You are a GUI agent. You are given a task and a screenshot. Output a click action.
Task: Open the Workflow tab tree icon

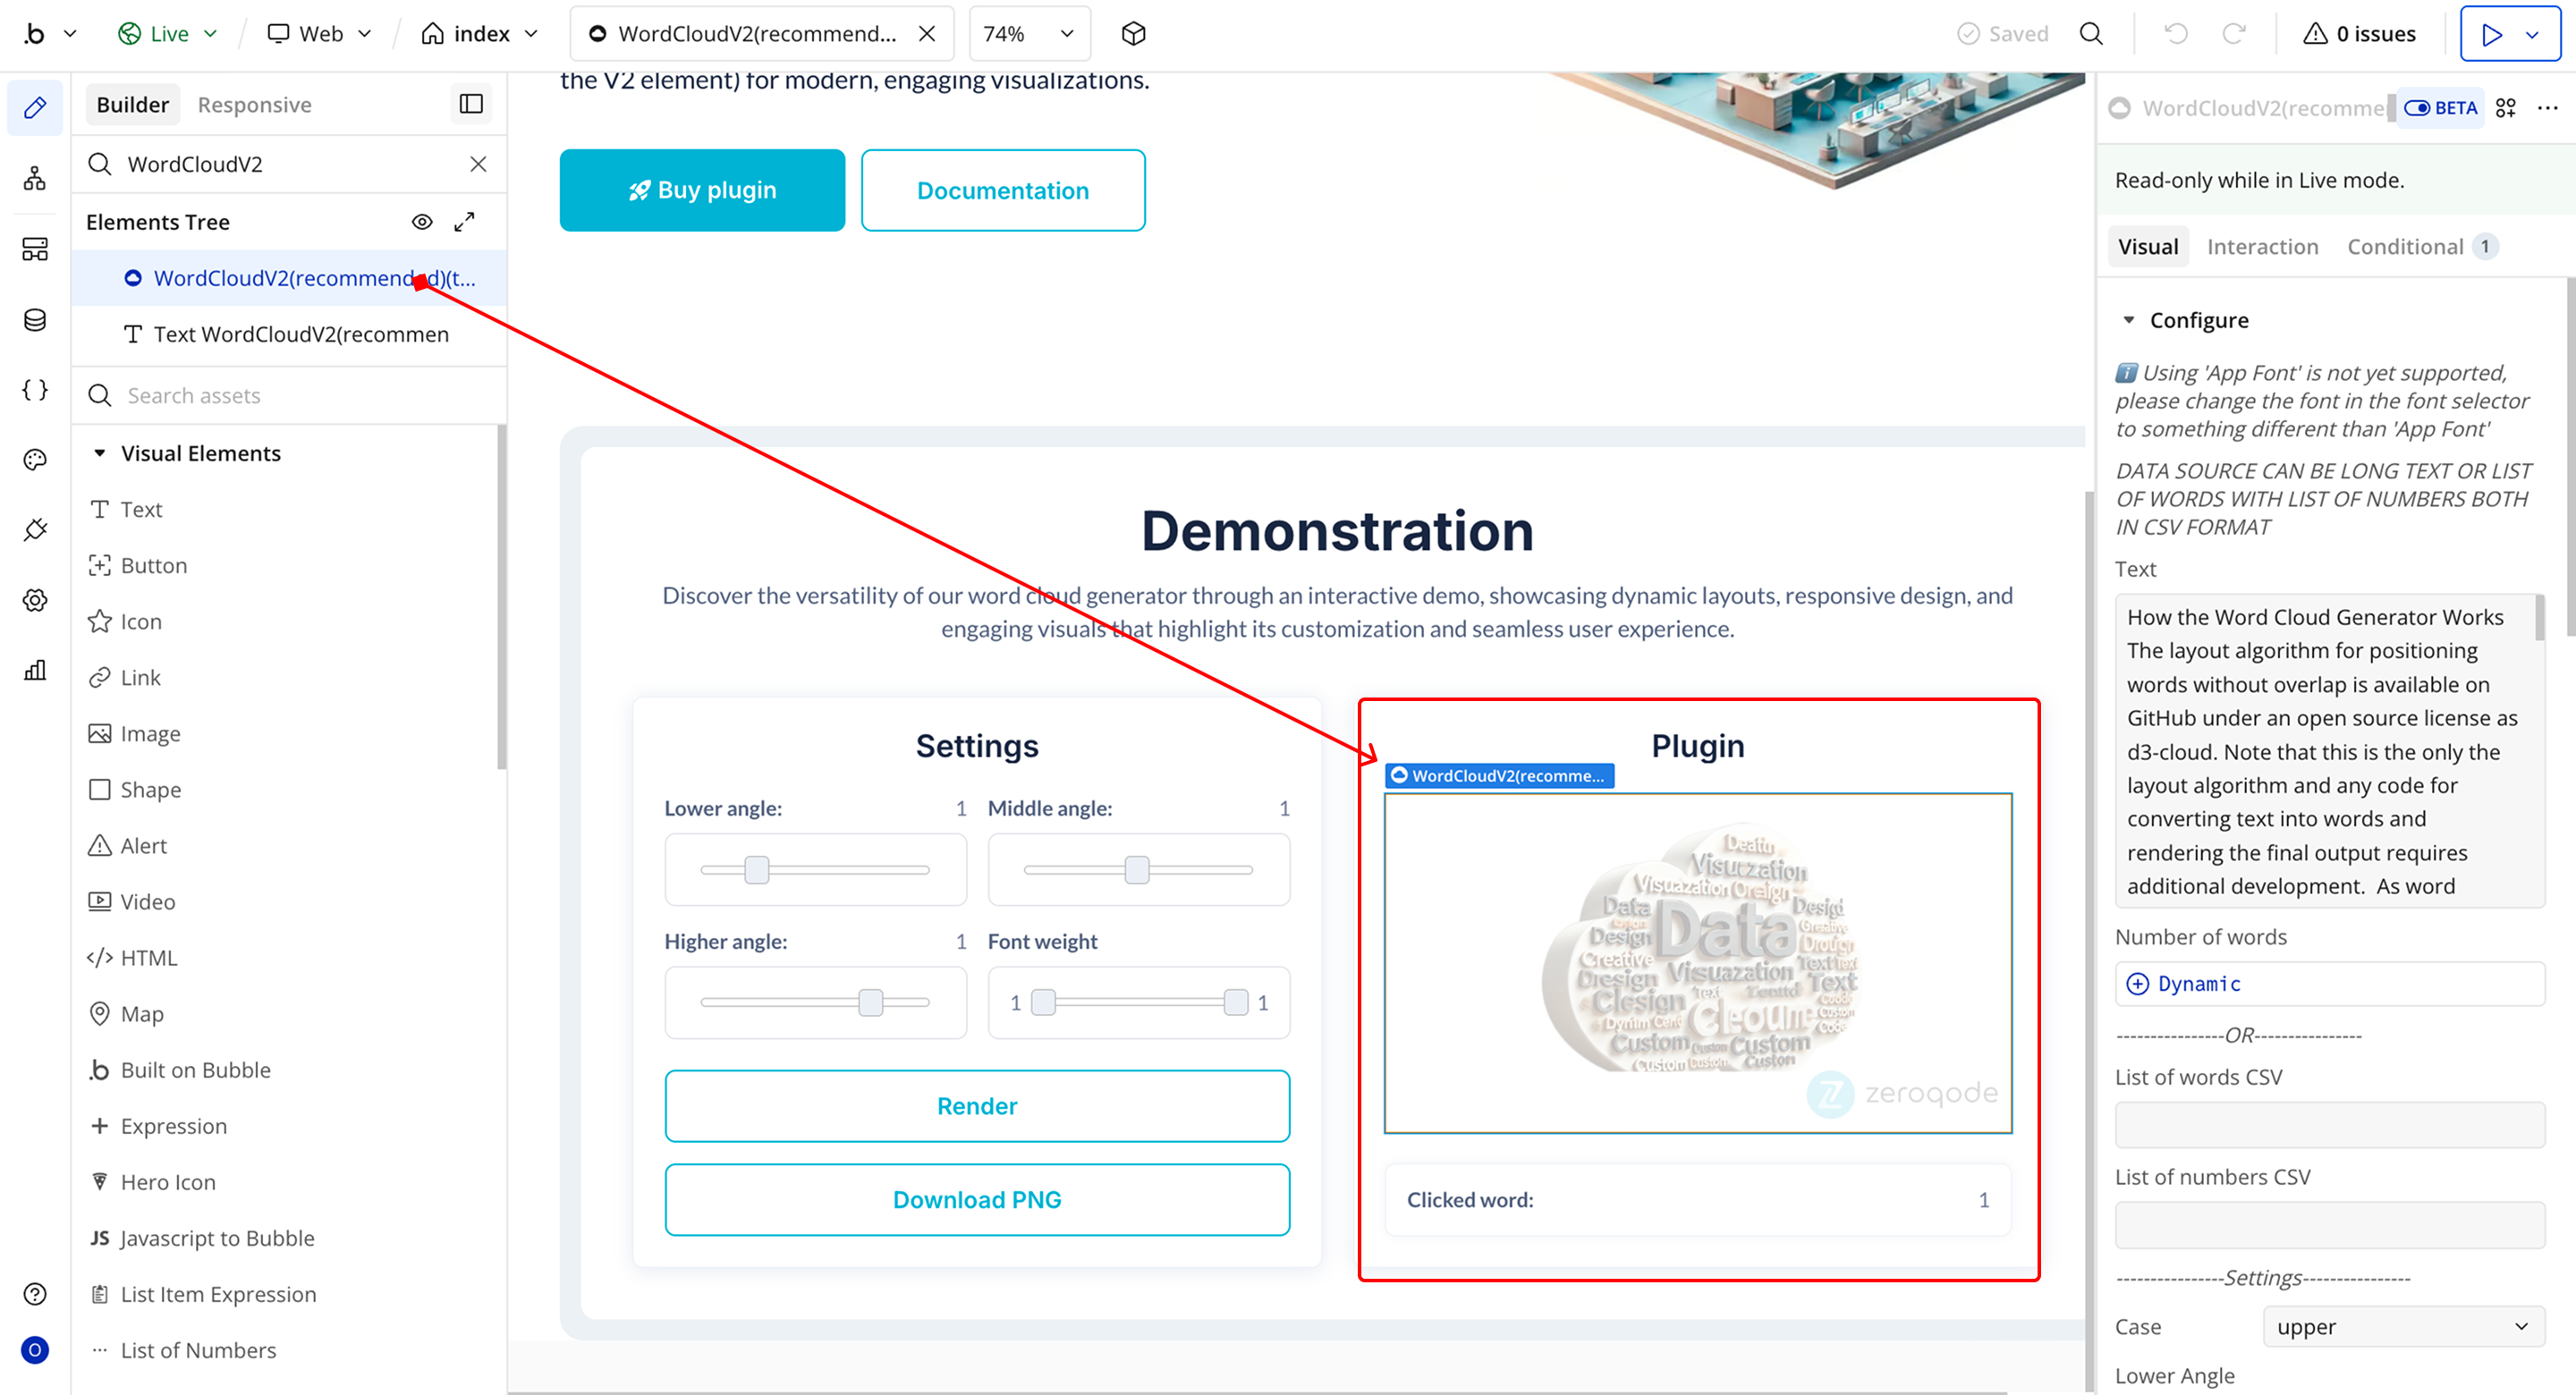point(35,179)
